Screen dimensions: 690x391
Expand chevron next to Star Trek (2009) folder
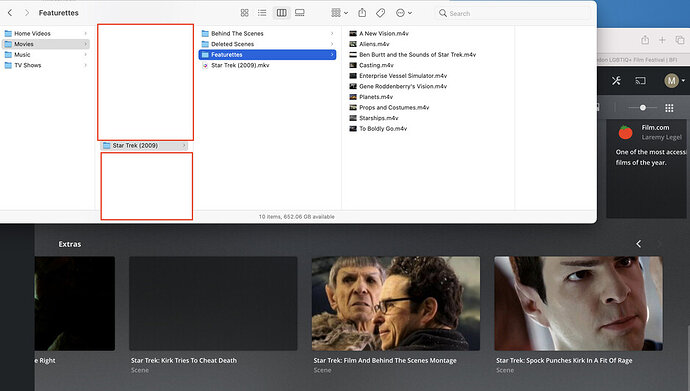184,146
